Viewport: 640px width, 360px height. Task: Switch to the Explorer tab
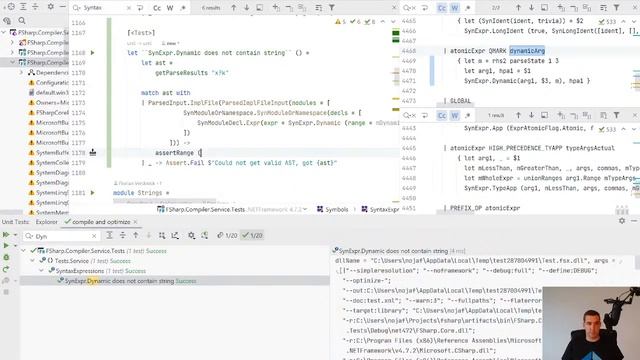pos(47,222)
